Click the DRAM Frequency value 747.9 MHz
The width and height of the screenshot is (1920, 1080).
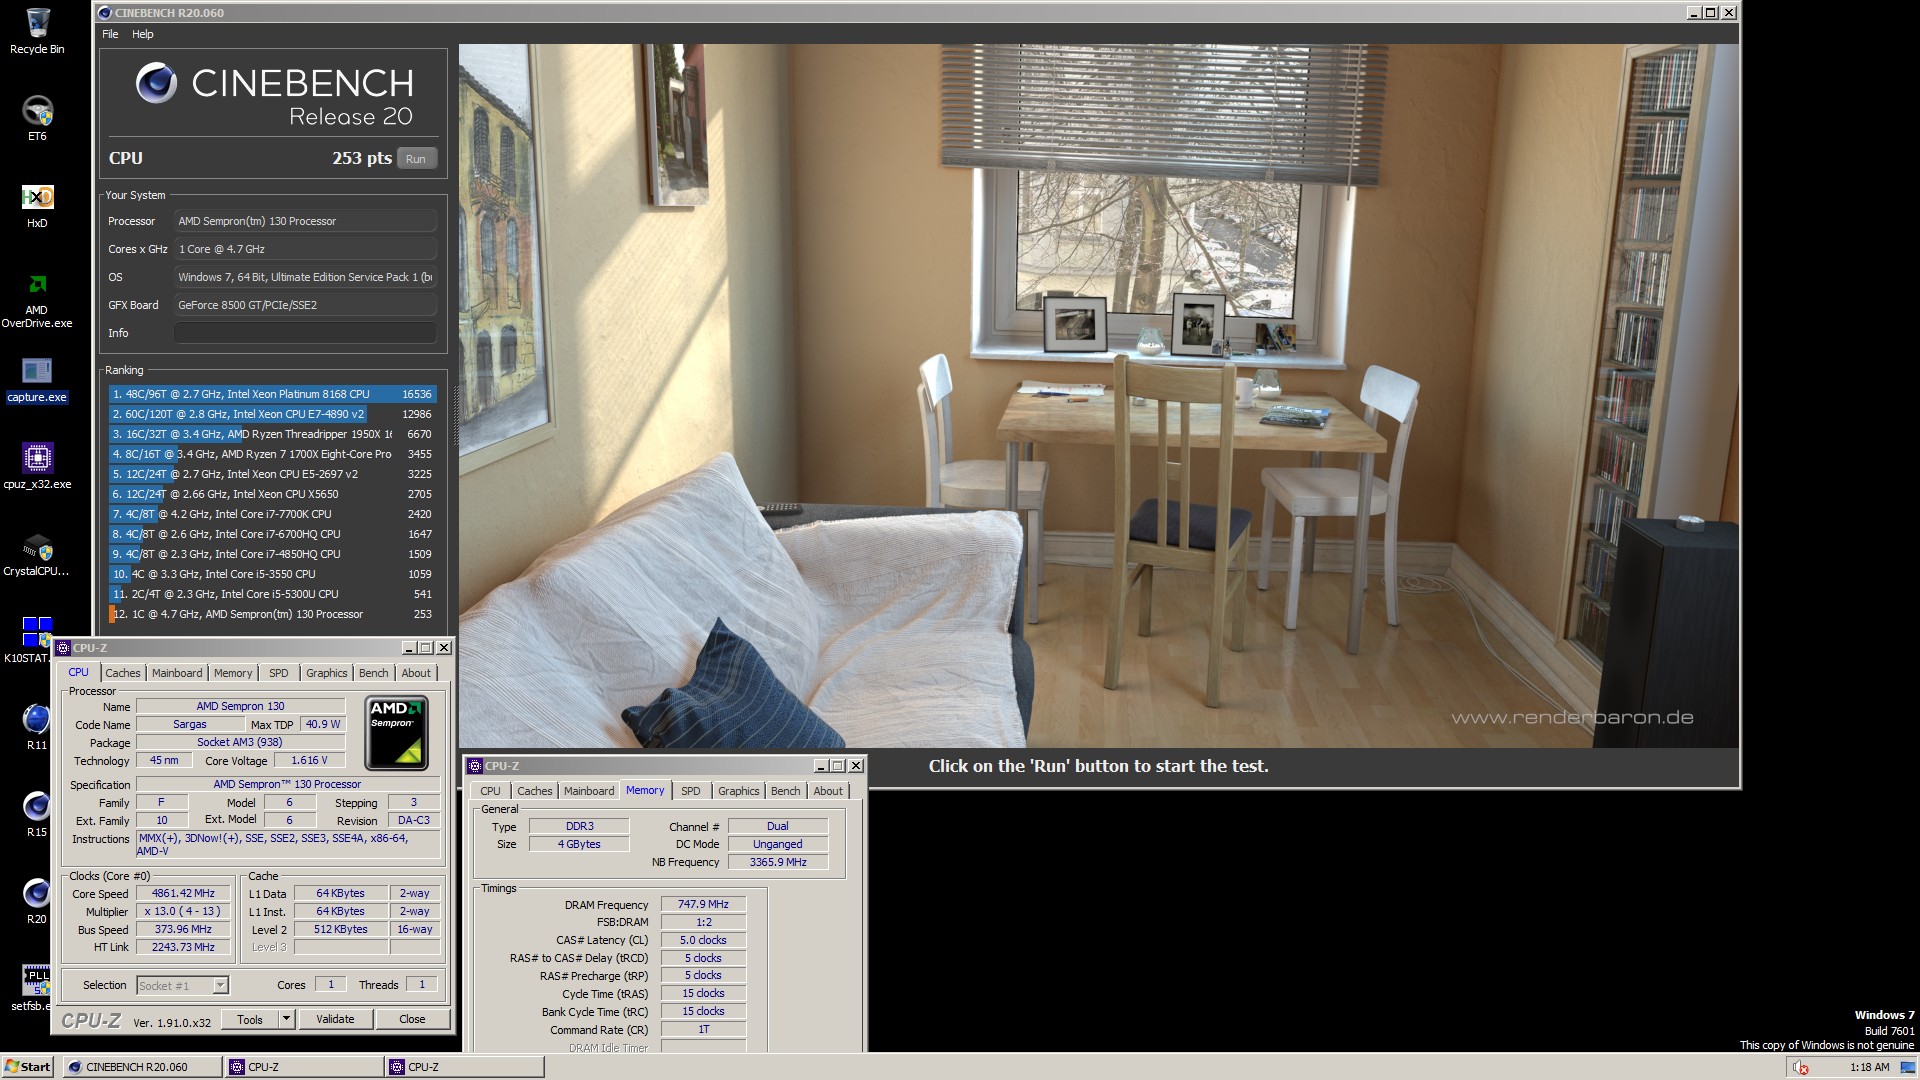(703, 904)
